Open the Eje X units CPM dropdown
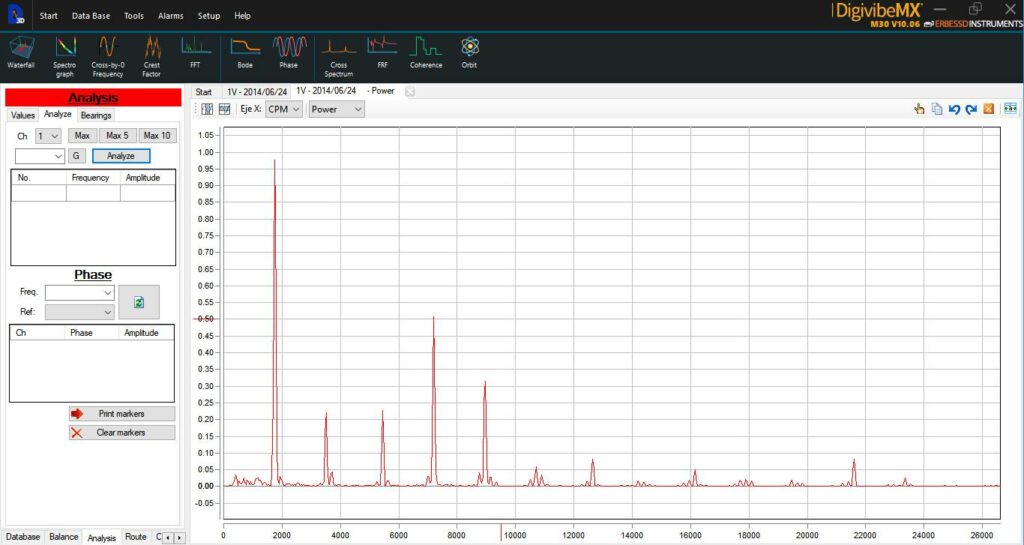This screenshot has width=1024, height=545. point(283,109)
